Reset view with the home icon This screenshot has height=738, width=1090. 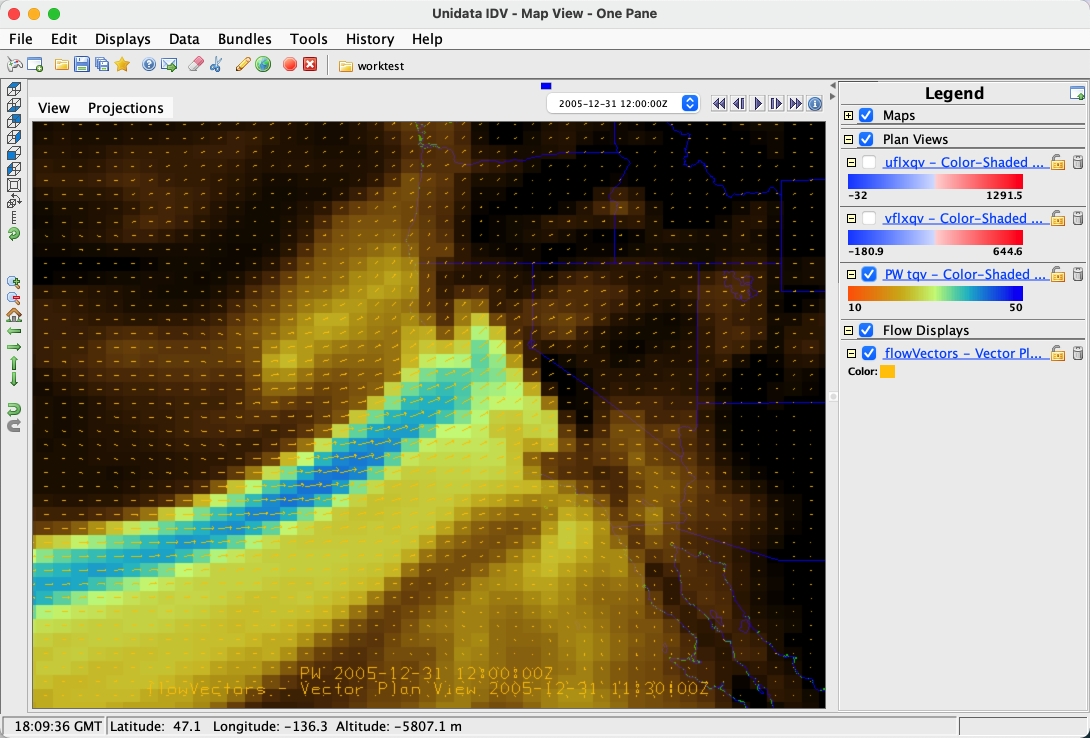click(14, 314)
